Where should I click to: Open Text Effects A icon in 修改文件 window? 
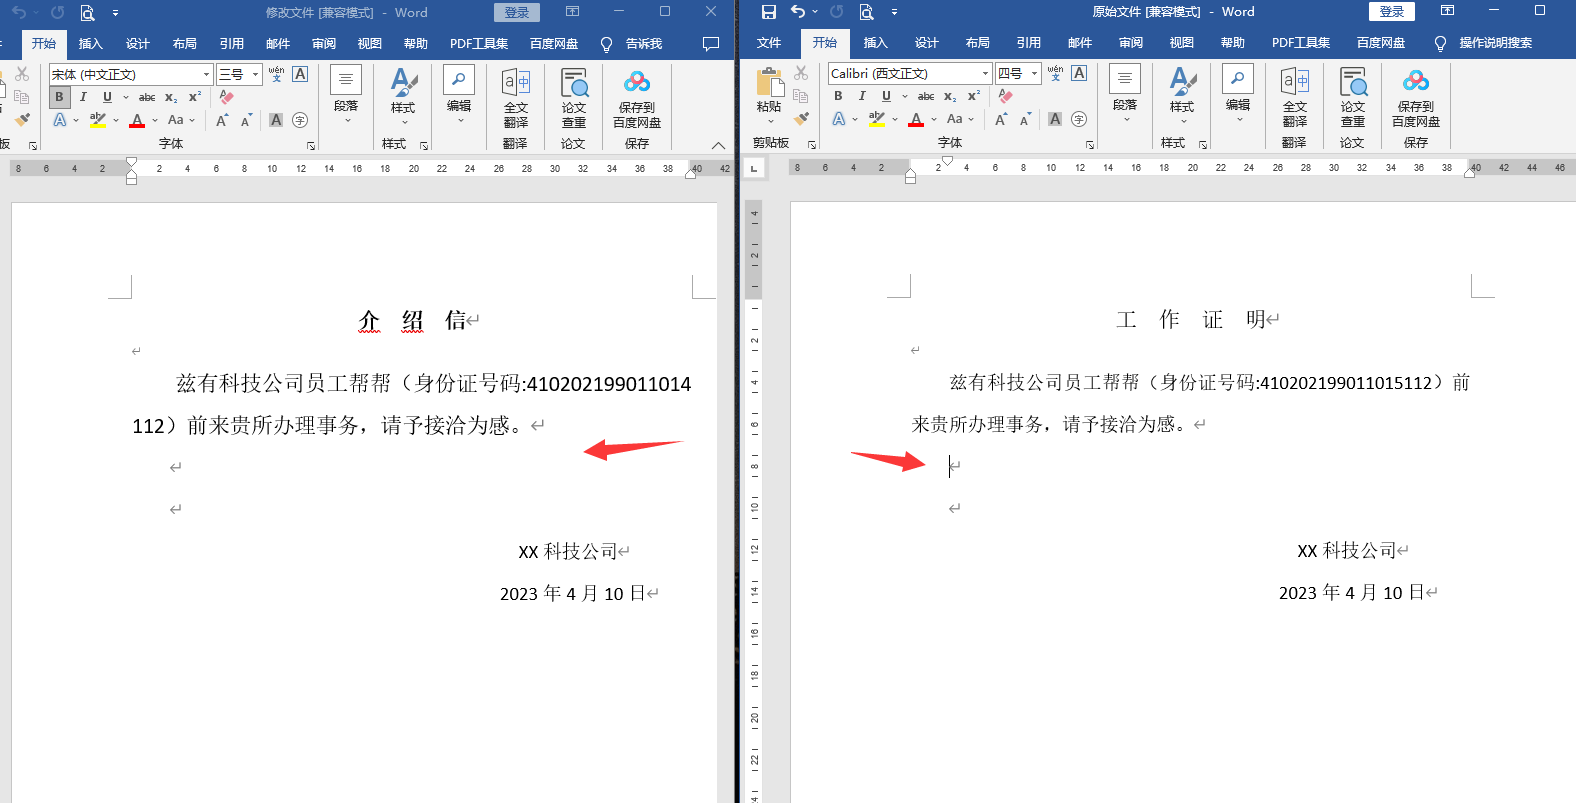pos(60,120)
